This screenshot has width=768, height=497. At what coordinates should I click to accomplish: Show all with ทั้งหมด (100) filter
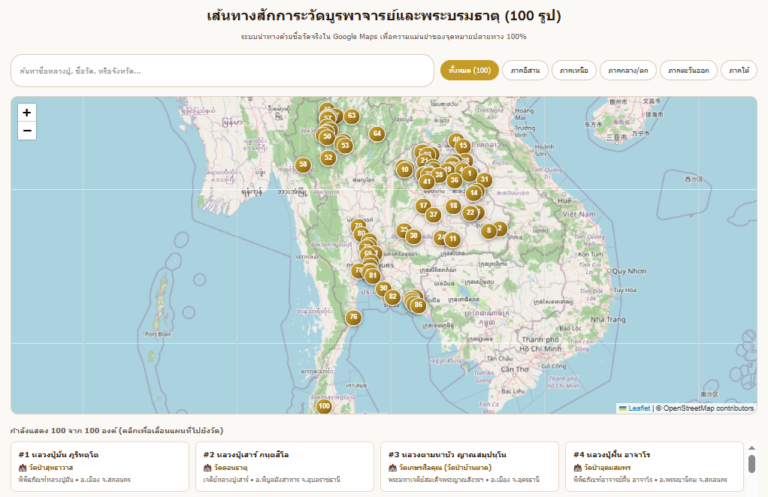point(469,71)
